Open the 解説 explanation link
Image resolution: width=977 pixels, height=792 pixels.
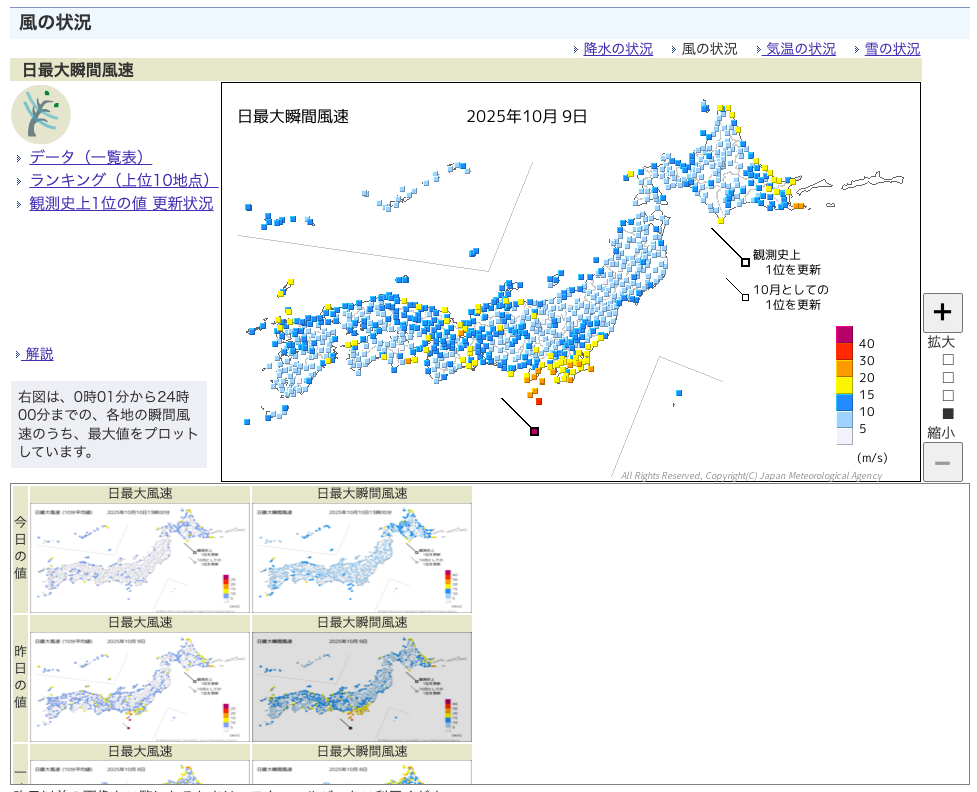click(39, 354)
